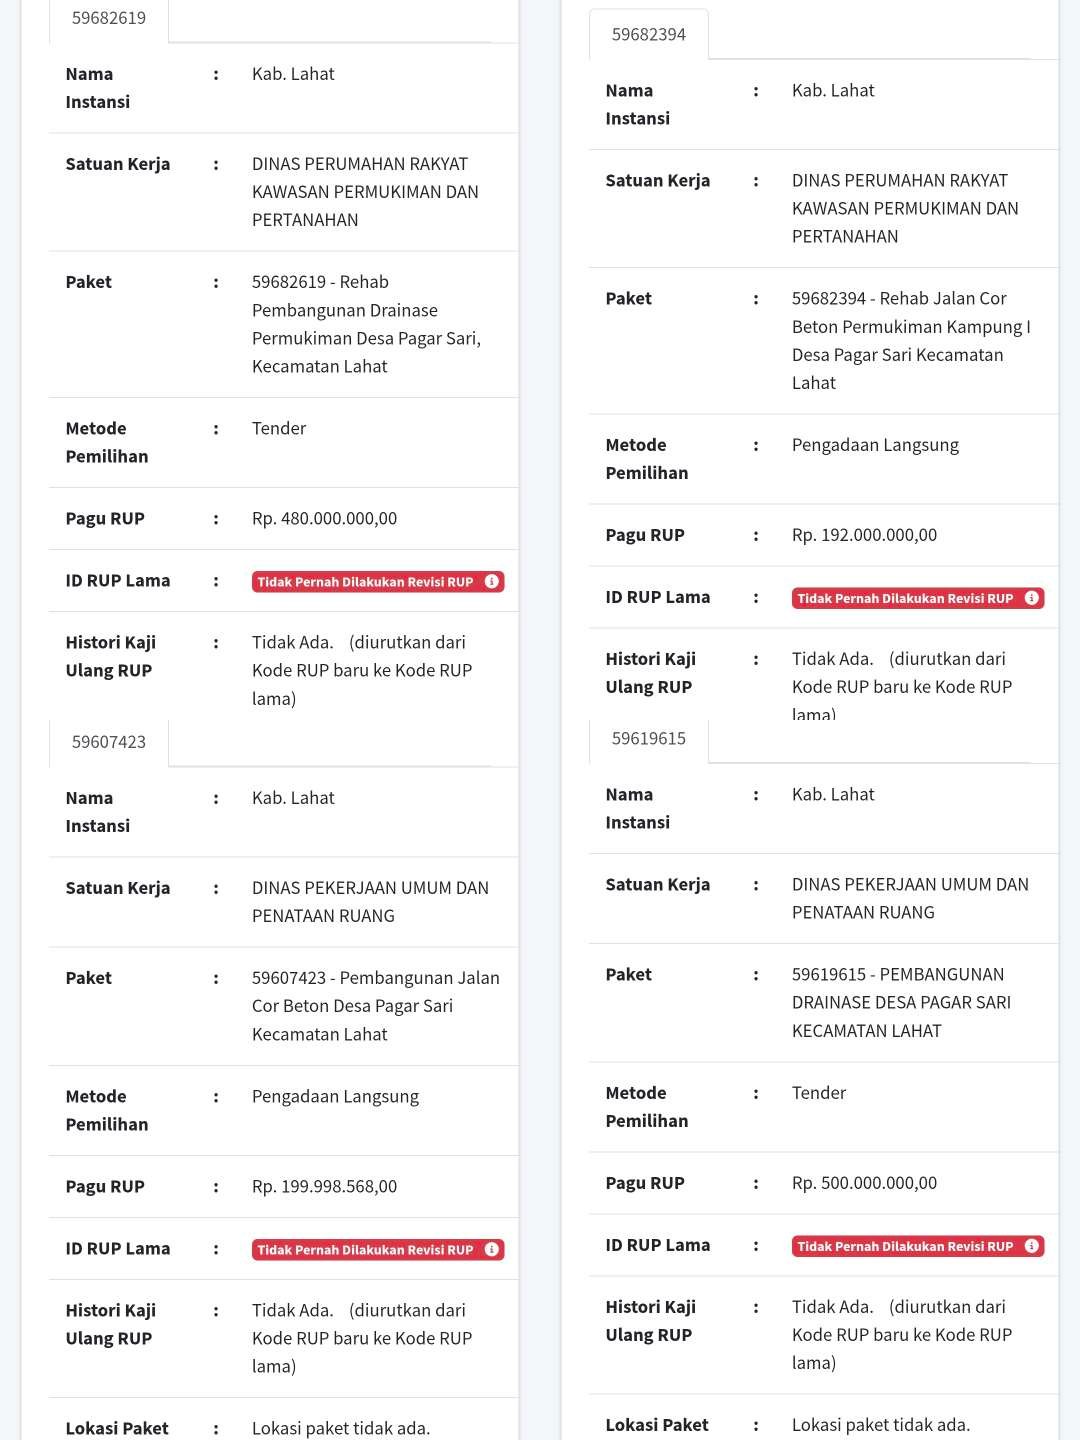The height and width of the screenshot is (1440, 1080).
Task: Switch to the 59682394 tab
Action: 649,35
